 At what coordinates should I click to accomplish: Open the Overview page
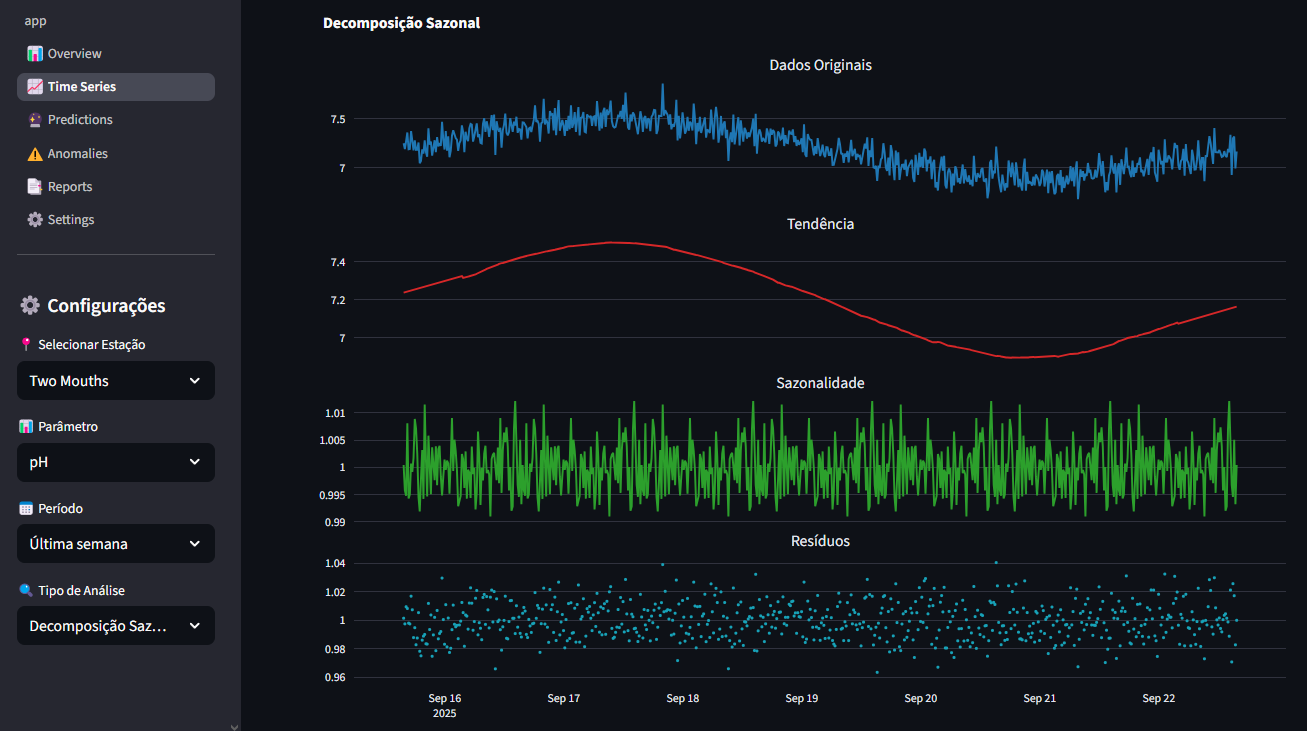116,53
